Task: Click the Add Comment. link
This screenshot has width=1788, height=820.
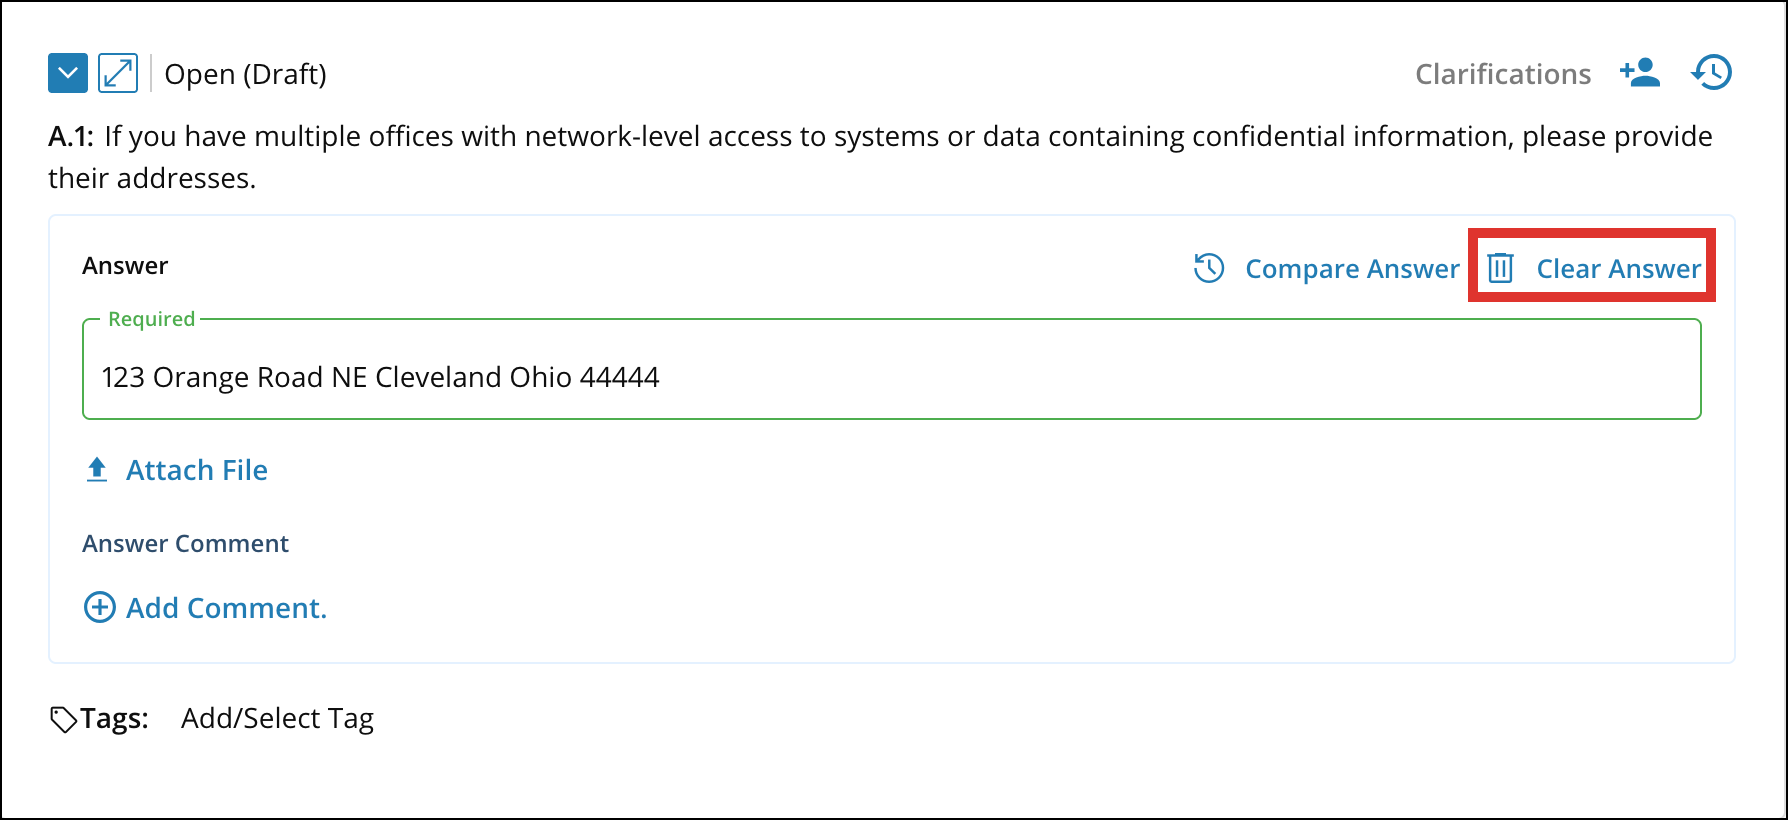Action: pos(226,608)
